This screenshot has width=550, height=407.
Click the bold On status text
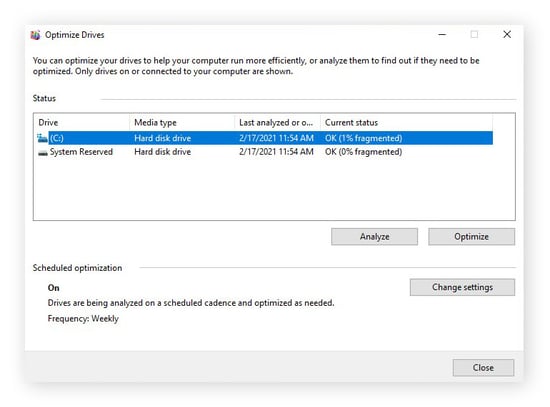(x=53, y=288)
